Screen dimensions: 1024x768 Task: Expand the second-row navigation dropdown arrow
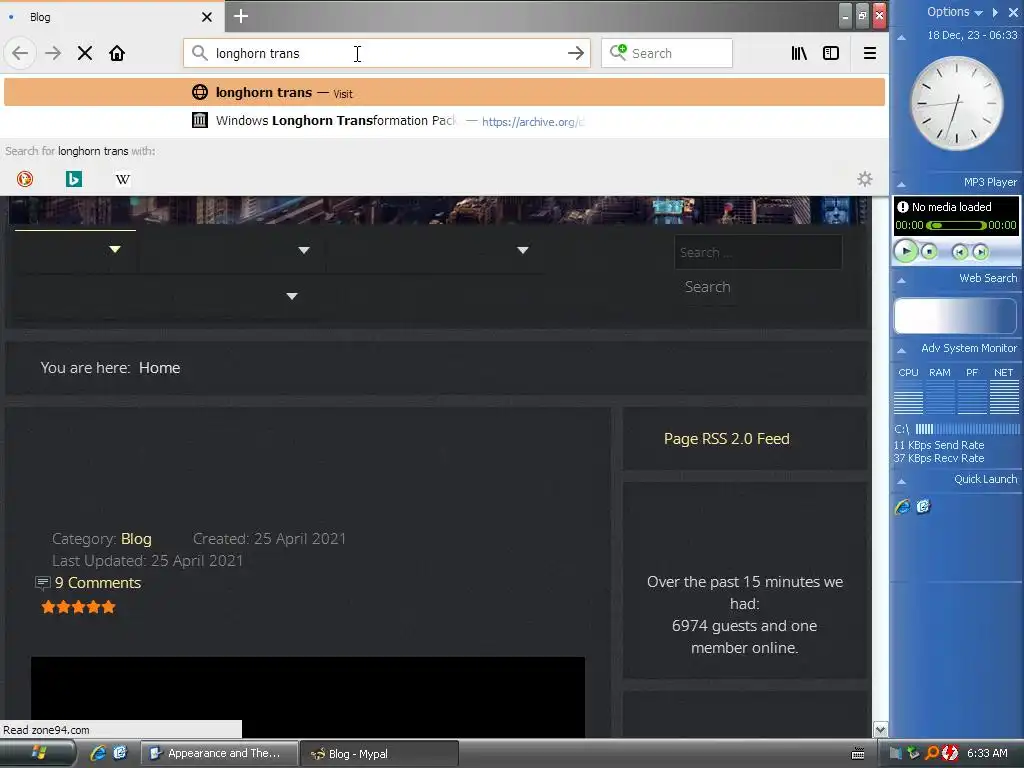point(292,296)
